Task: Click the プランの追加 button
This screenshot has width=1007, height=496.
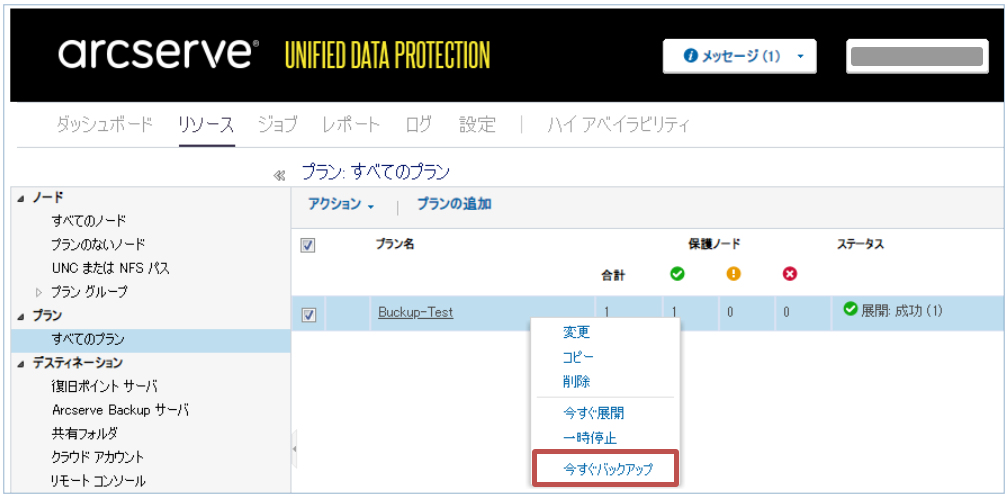Action: click(x=454, y=204)
